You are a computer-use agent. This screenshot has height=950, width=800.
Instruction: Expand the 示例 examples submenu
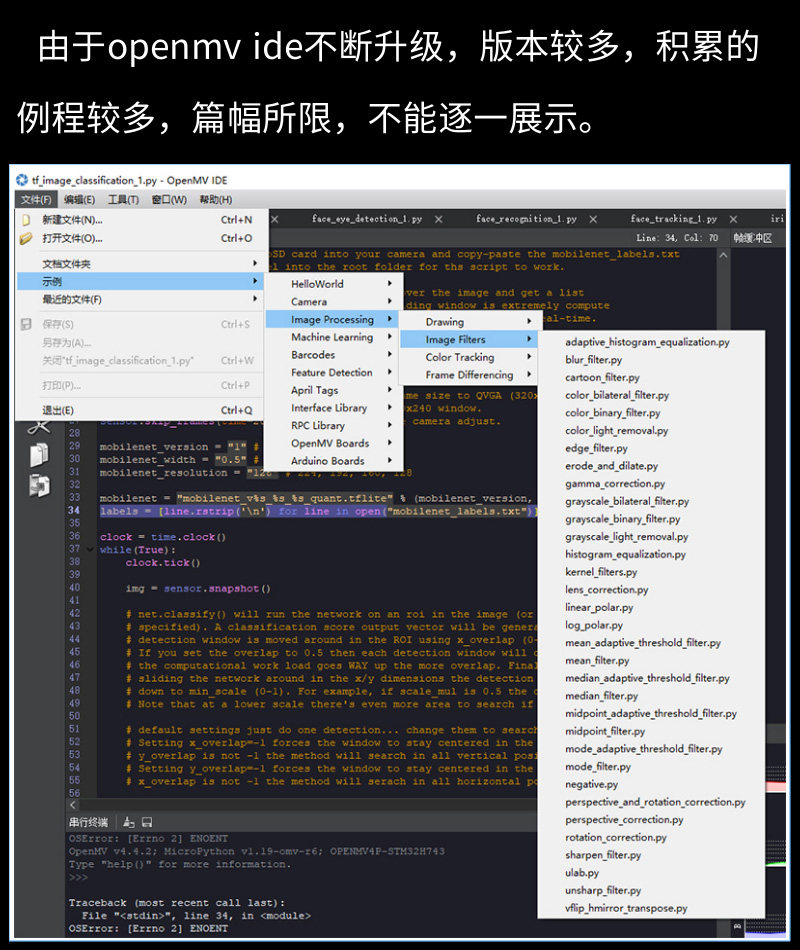pos(139,281)
